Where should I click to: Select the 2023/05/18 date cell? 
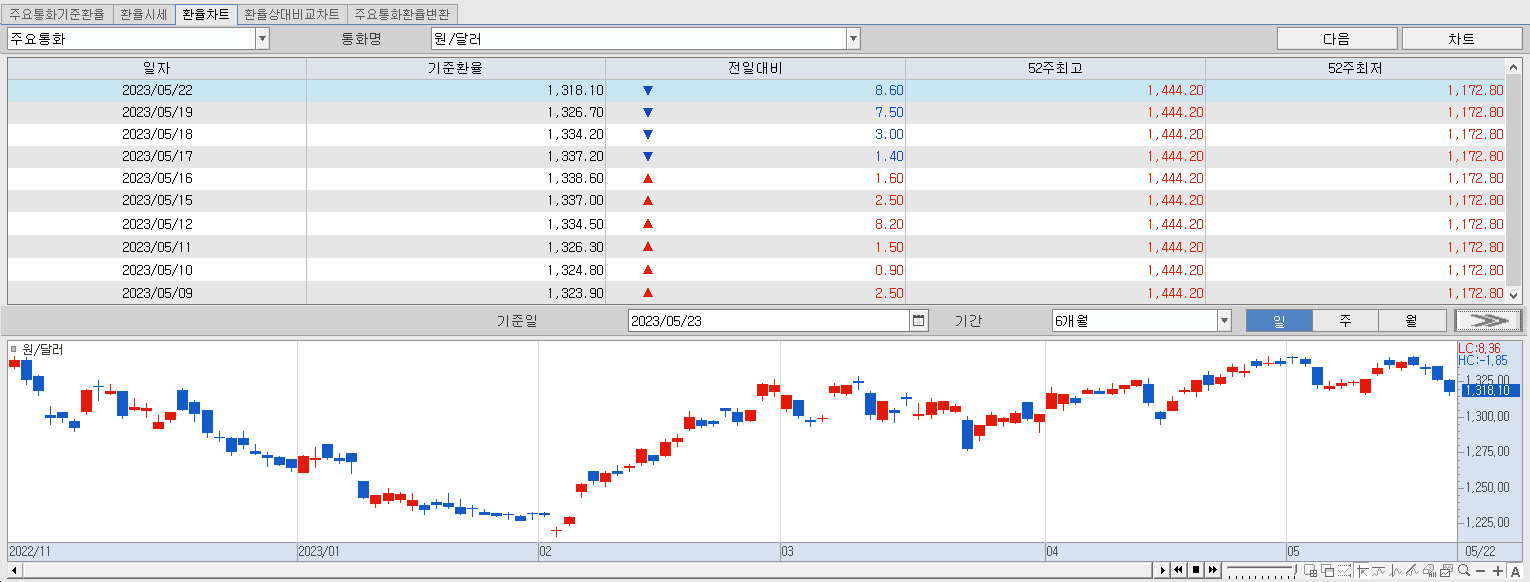[x=157, y=134]
